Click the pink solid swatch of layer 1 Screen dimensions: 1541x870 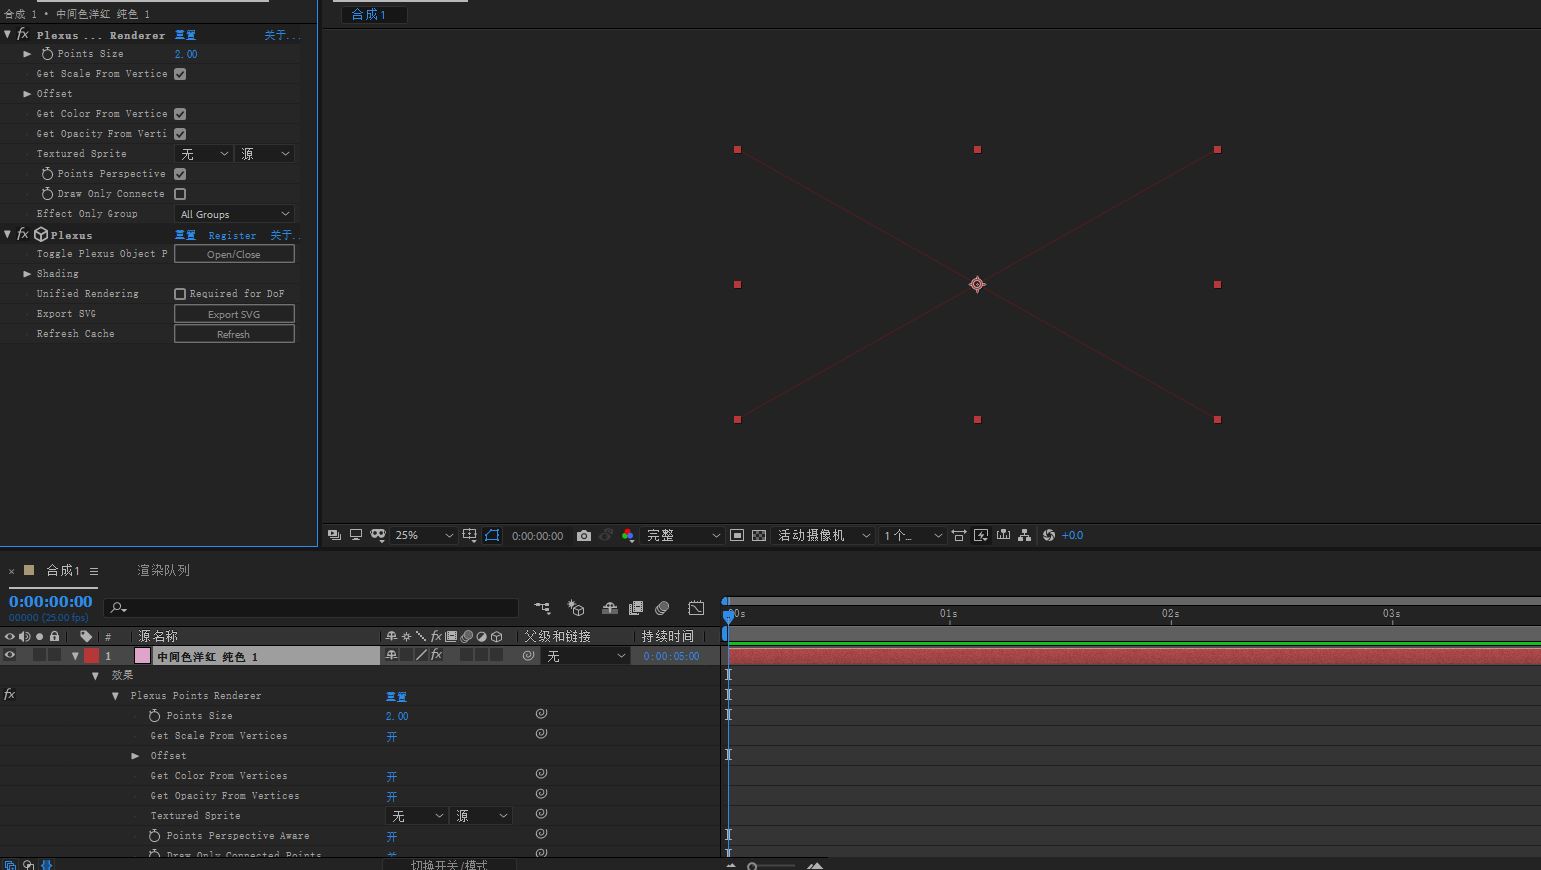point(142,656)
